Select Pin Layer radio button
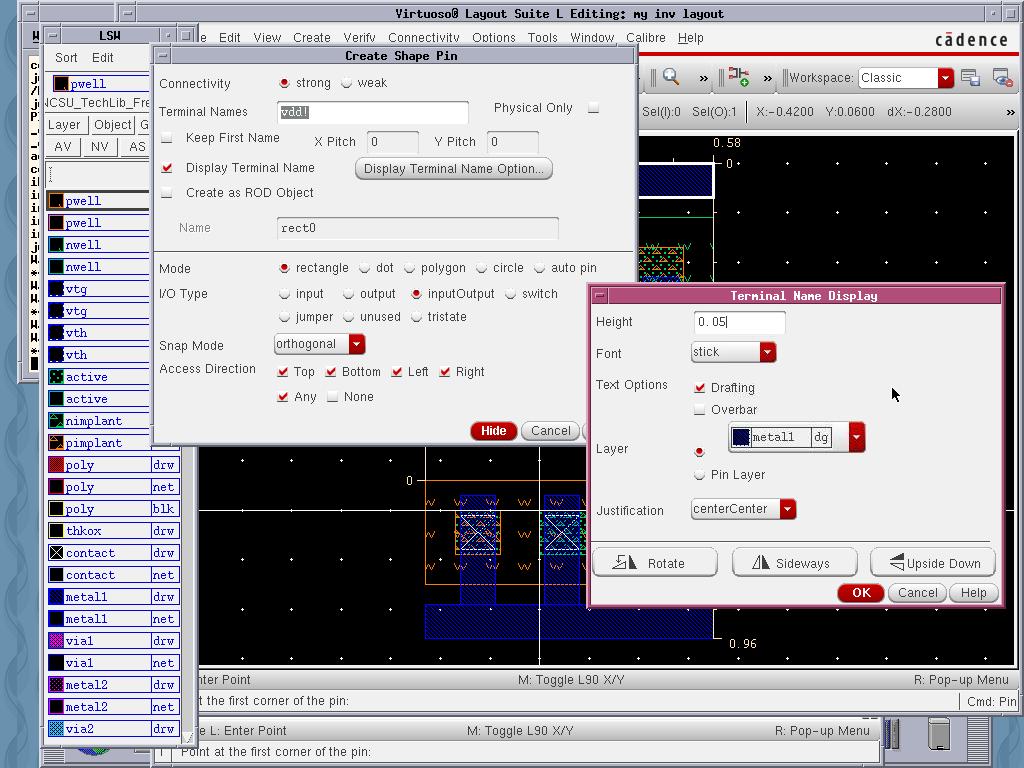 [699, 475]
